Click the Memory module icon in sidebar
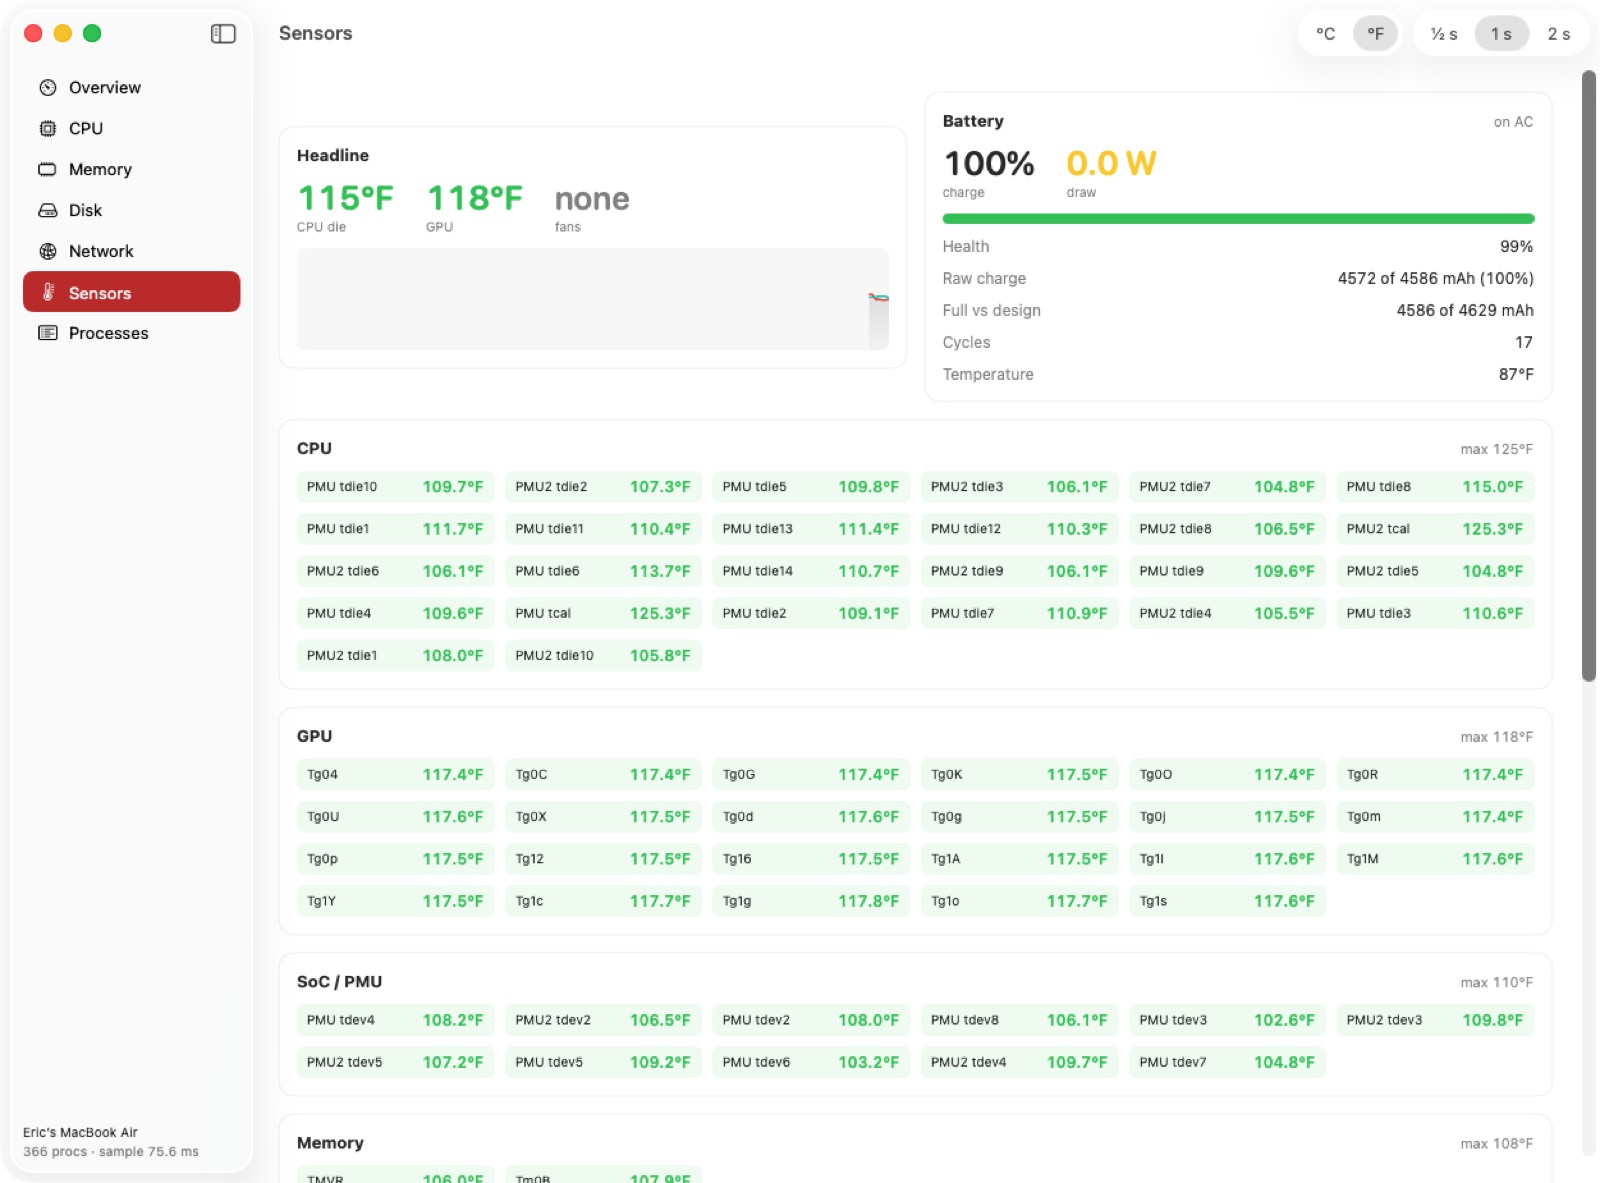Image resolution: width=1600 pixels, height=1183 pixels. pyautogui.click(x=47, y=170)
